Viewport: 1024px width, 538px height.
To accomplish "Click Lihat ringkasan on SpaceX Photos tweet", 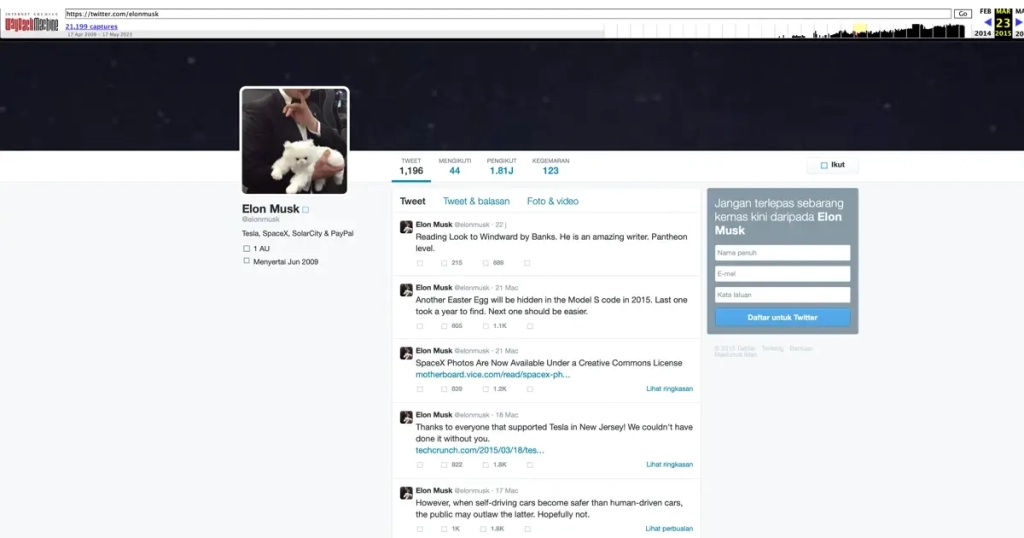I will point(669,389).
